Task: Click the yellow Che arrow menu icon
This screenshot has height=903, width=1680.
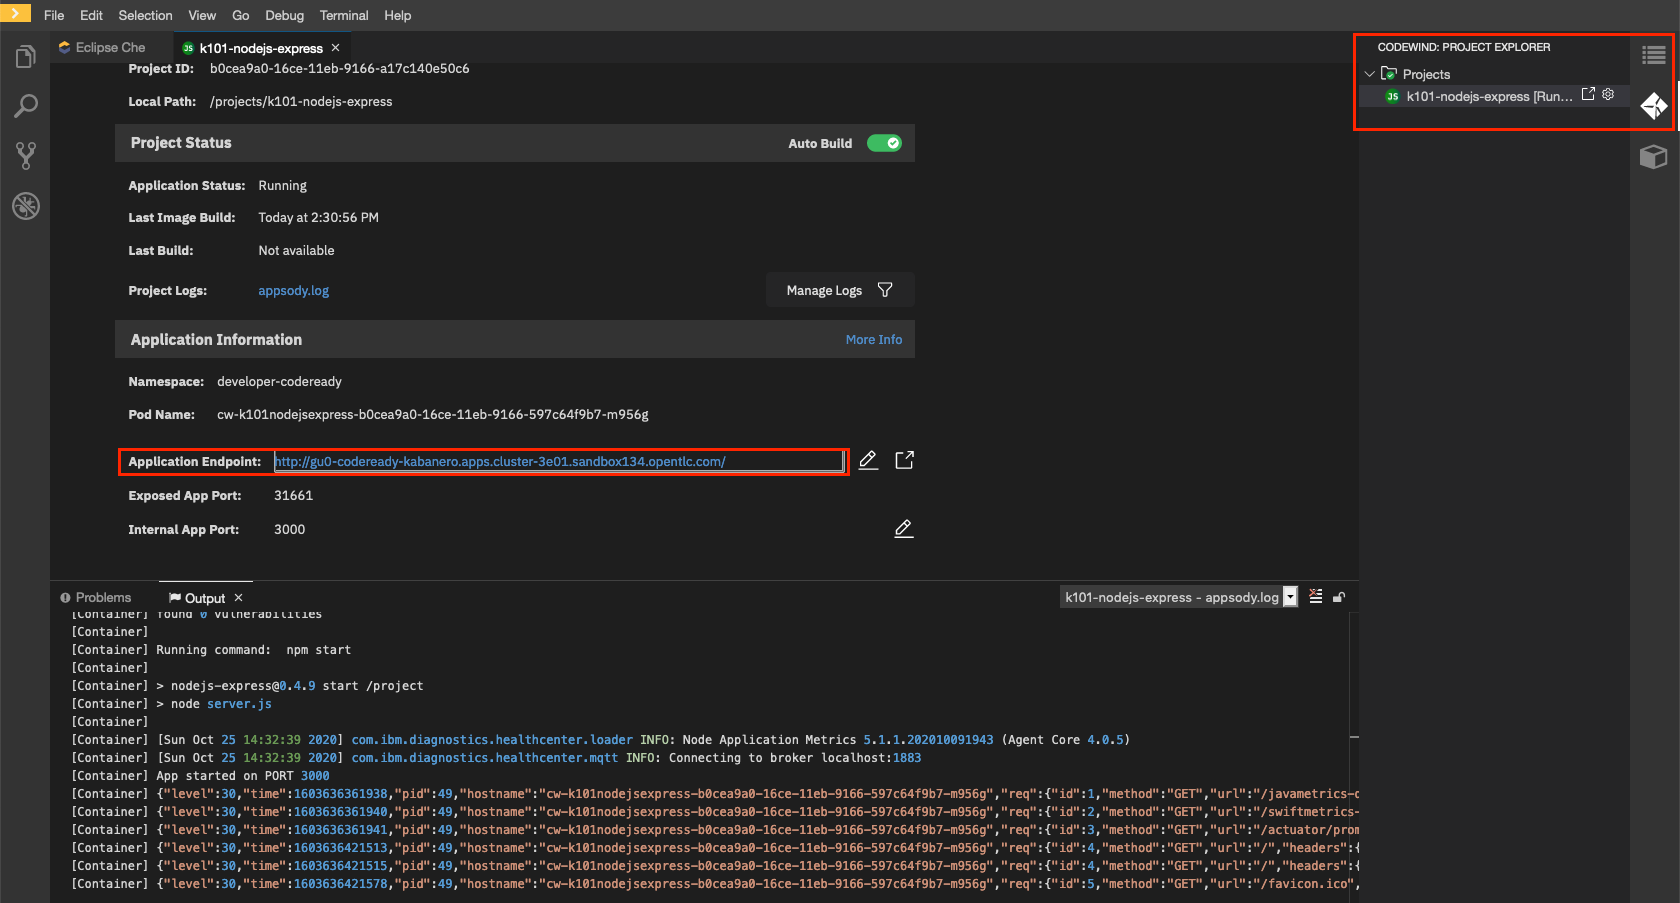Action: coord(15,14)
